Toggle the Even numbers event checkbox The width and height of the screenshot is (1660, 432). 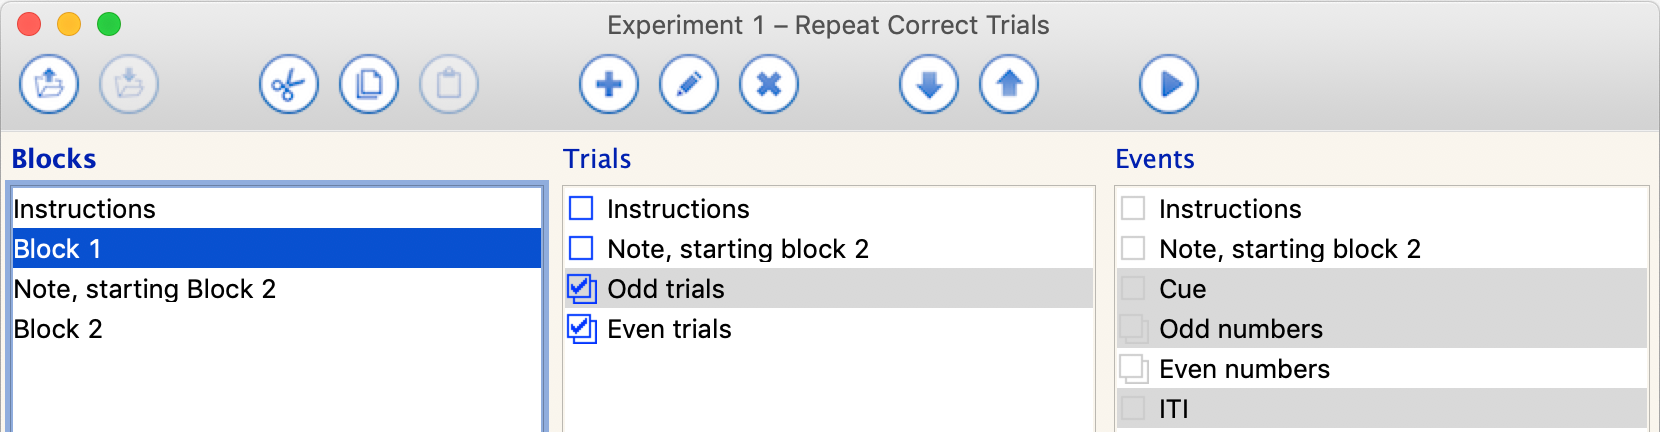tap(1133, 369)
